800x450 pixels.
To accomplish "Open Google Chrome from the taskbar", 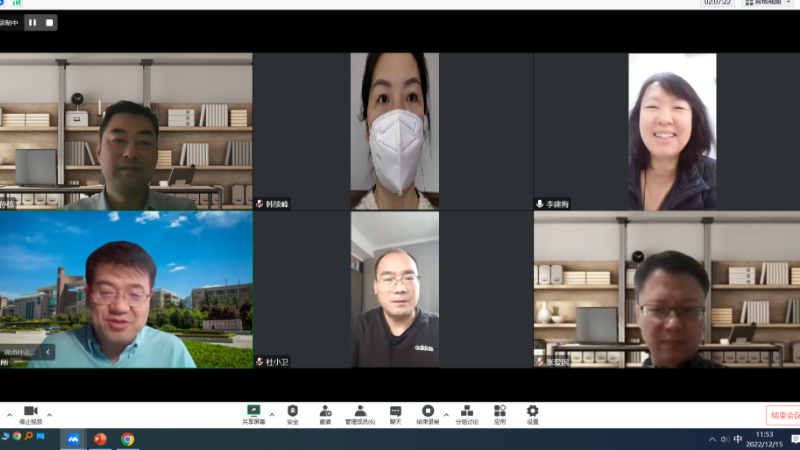I will [x=128, y=439].
